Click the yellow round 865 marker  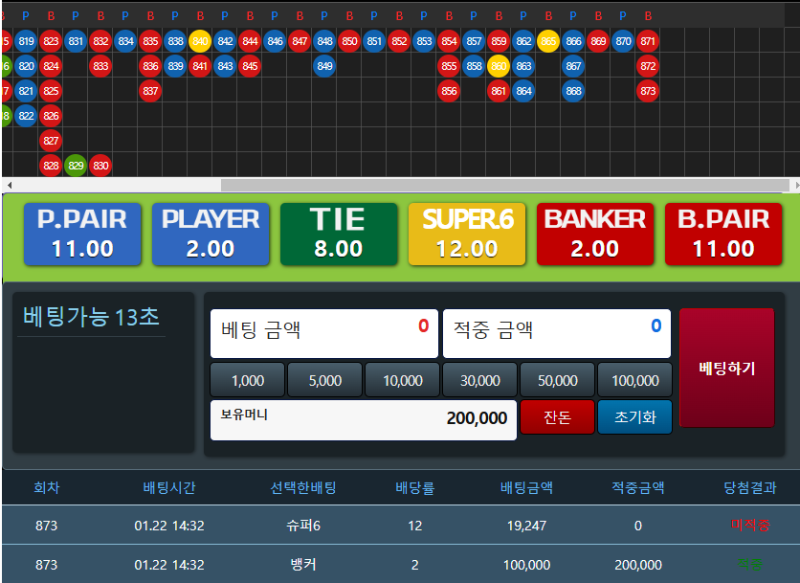coord(548,41)
